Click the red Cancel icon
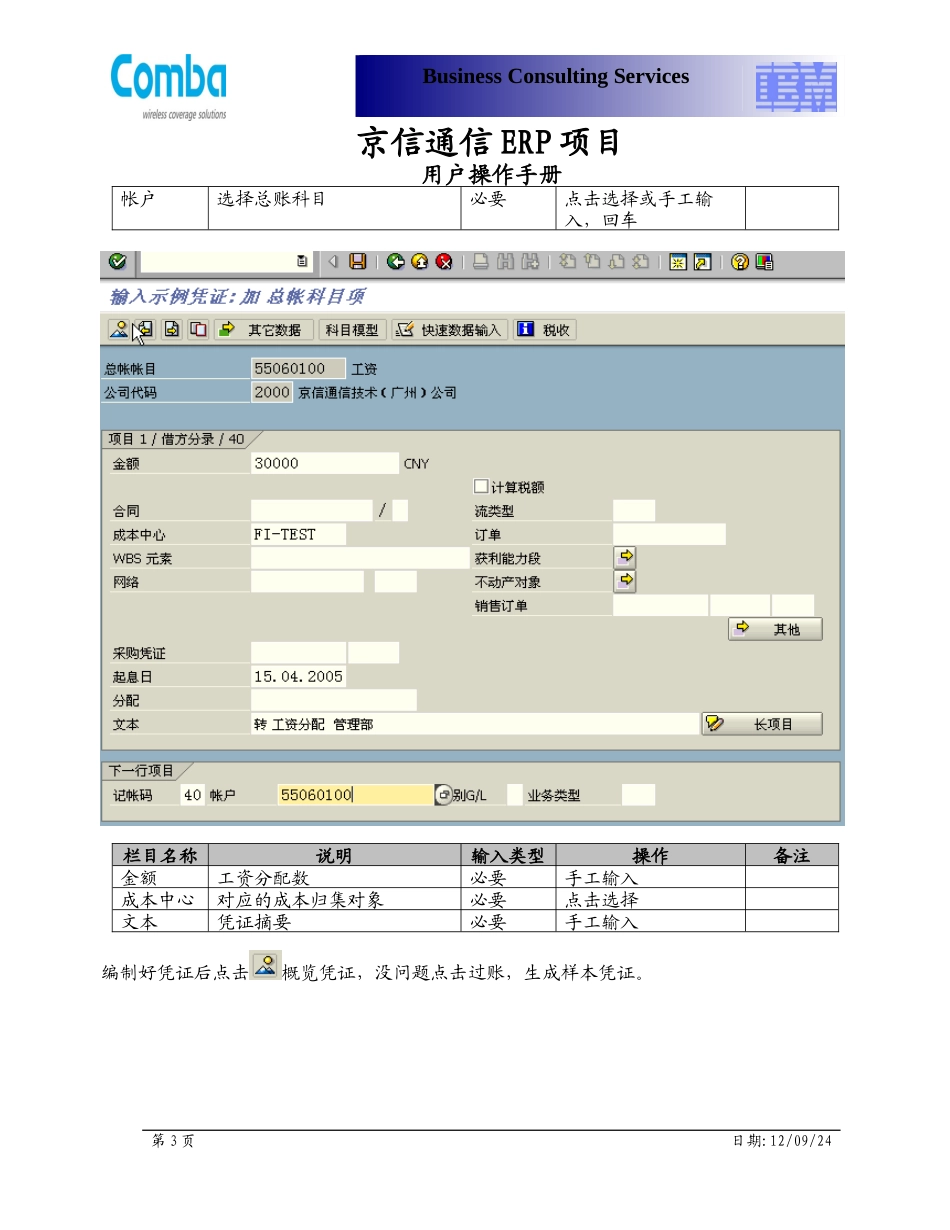The height and width of the screenshot is (1230, 950). click(x=444, y=262)
